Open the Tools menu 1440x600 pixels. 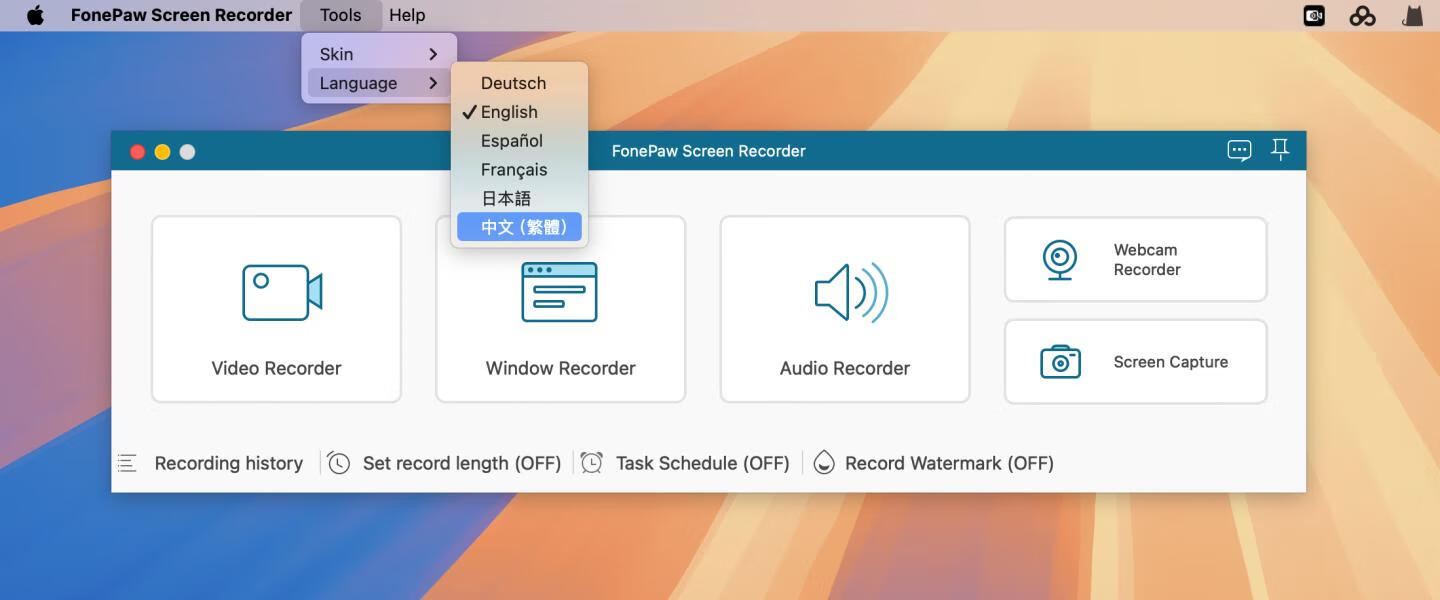click(339, 15)
